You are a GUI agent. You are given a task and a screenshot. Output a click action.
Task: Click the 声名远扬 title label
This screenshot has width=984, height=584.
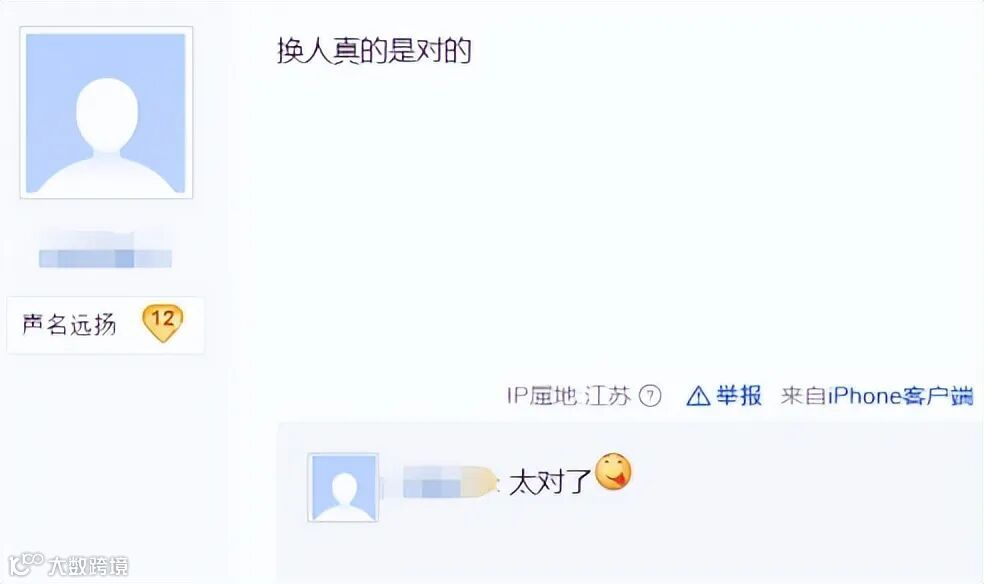click(69, 324)
